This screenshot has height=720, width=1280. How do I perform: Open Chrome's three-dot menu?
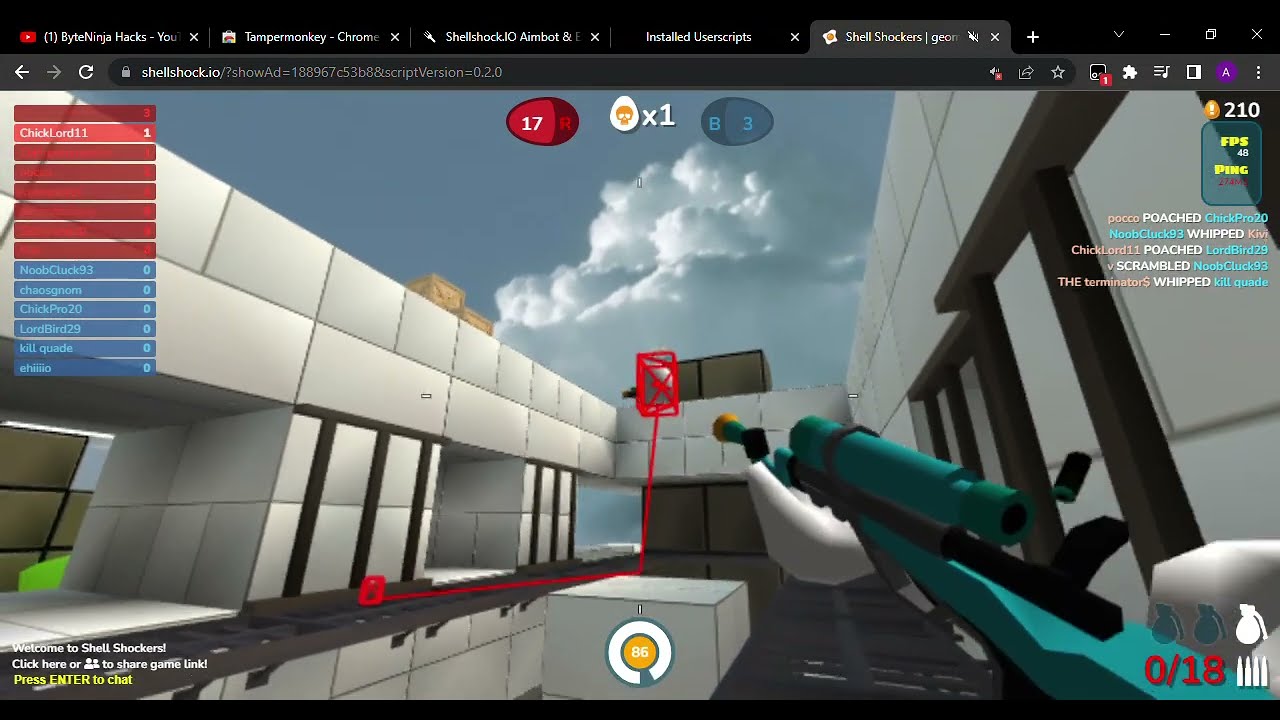(1258, 72)
